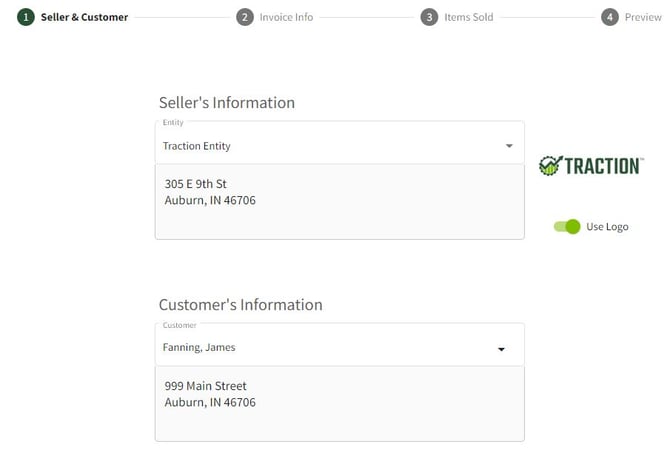Click the Use Logo label text
The height and width of the screenshot is (450, 670).
[607, 227]
